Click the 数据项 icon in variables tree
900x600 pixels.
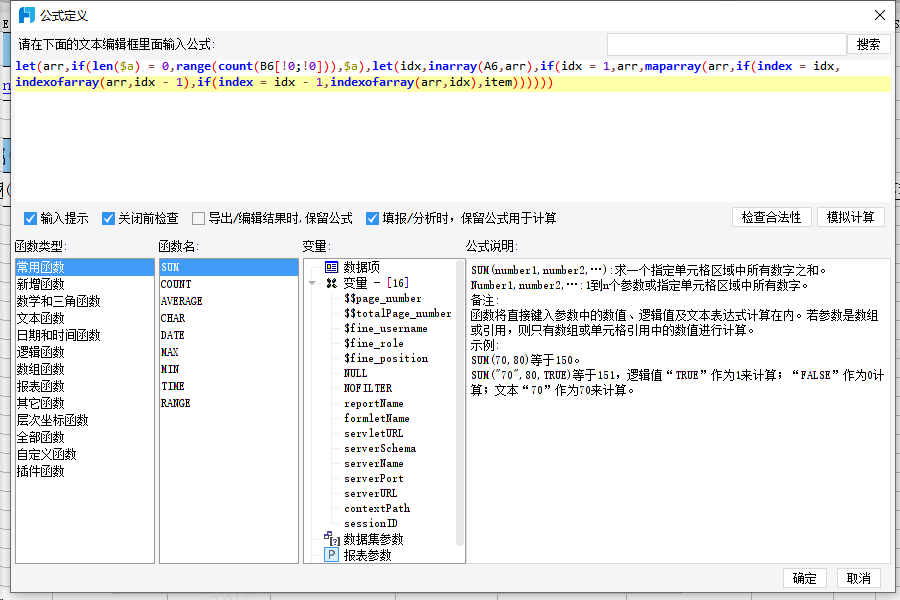[331, 267]
